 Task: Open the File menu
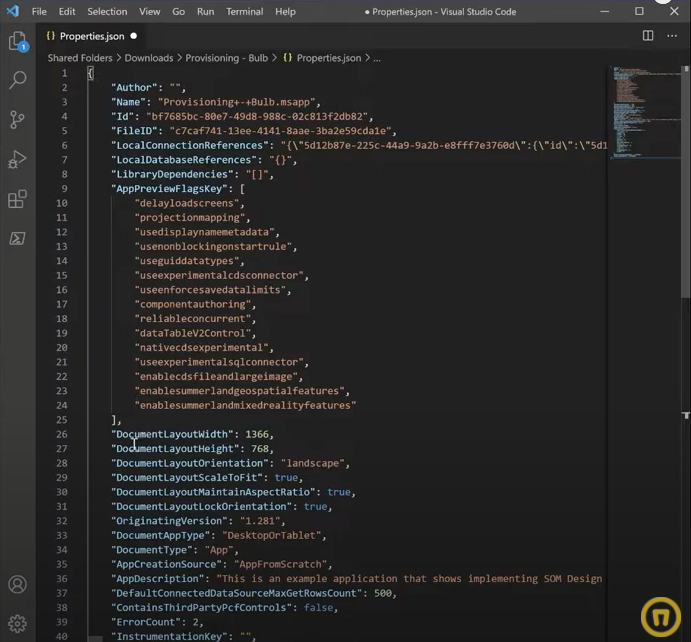(x=39, y=12)
